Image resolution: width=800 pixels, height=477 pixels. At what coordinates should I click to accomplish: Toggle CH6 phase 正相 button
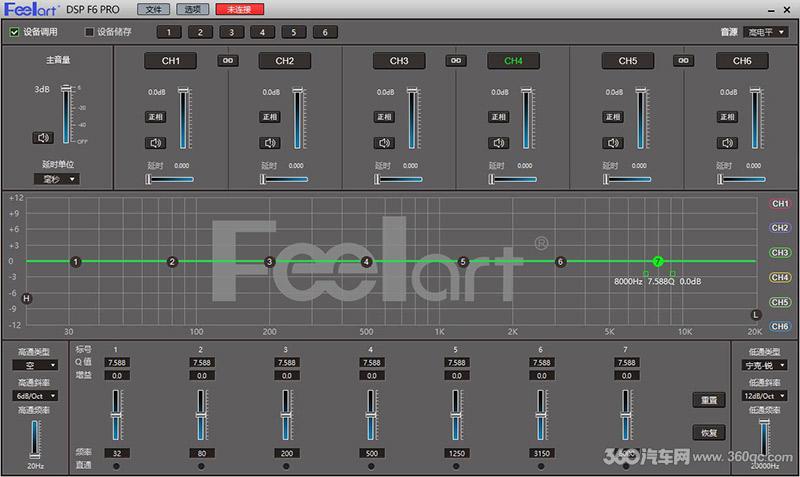click(x=727, y=117)
